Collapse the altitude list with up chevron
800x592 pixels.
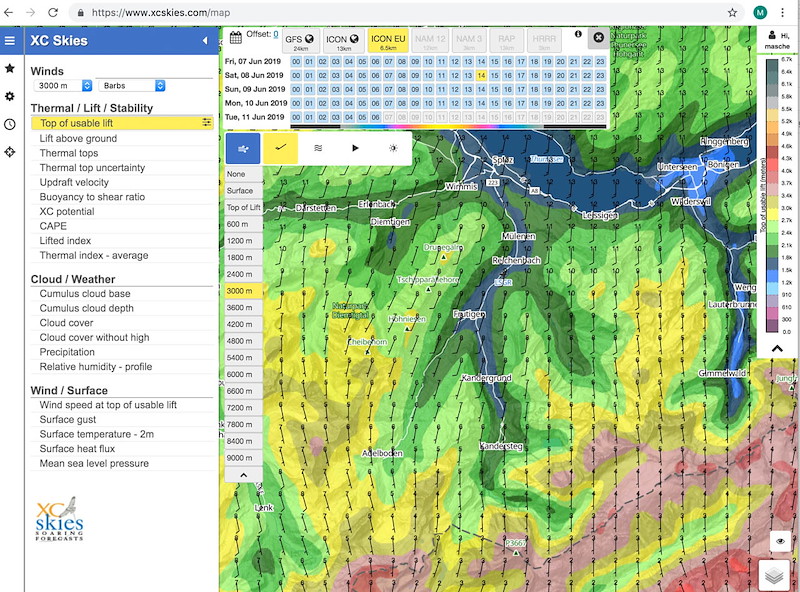click(x=243, y=475)
